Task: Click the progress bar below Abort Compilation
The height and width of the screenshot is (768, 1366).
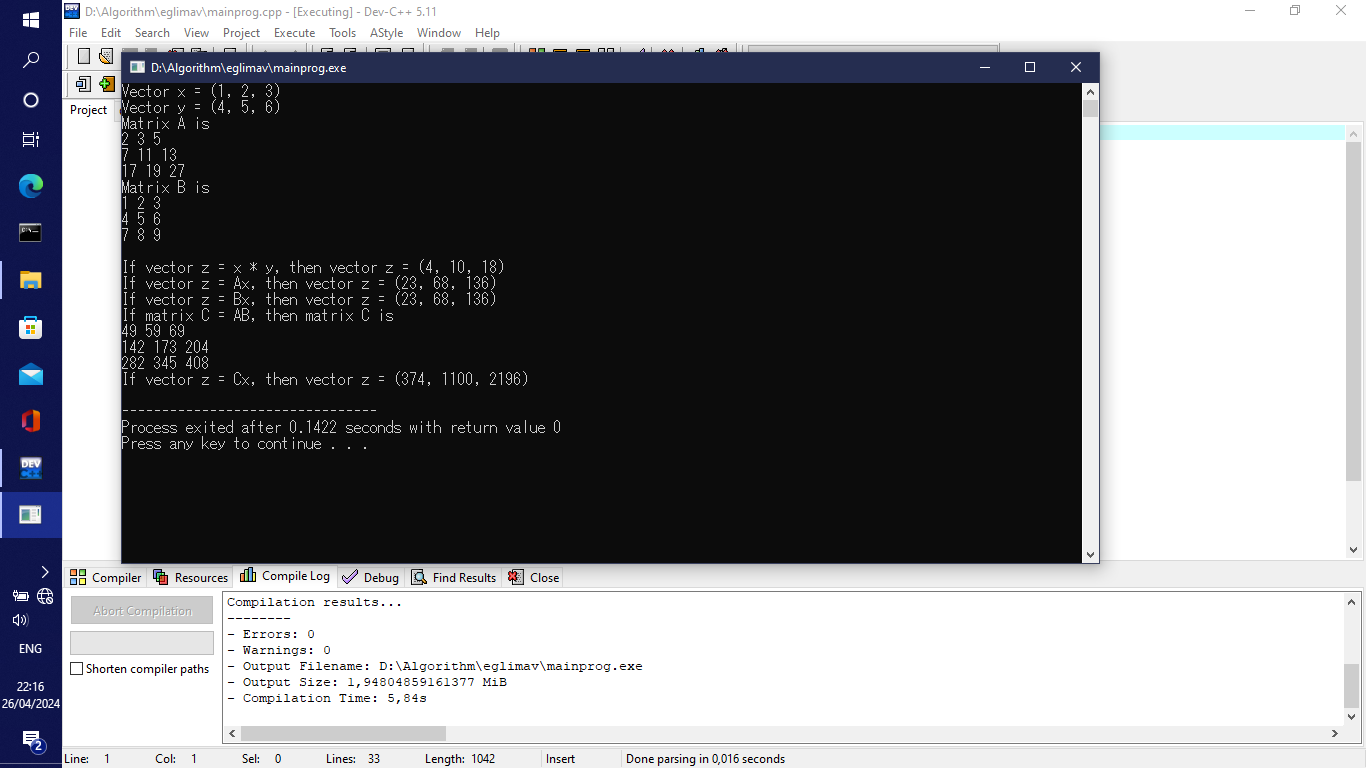Action: (142, 642)
